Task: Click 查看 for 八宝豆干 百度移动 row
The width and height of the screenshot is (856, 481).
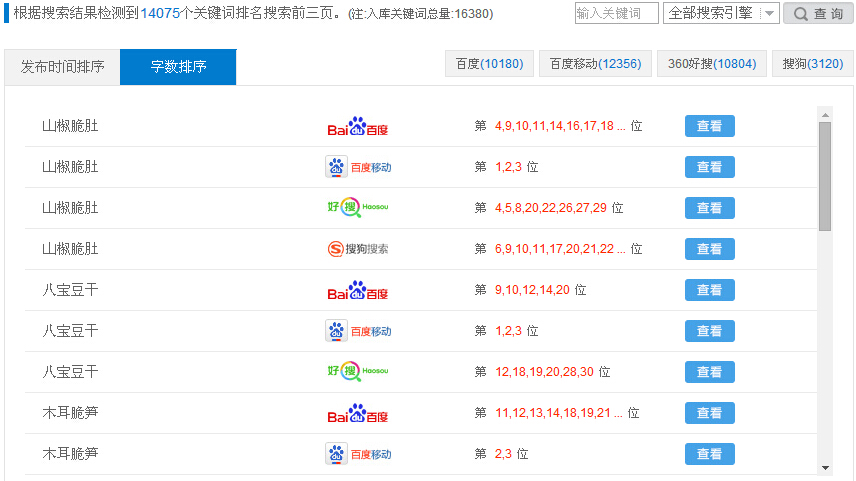Action: tap(710, 331)
